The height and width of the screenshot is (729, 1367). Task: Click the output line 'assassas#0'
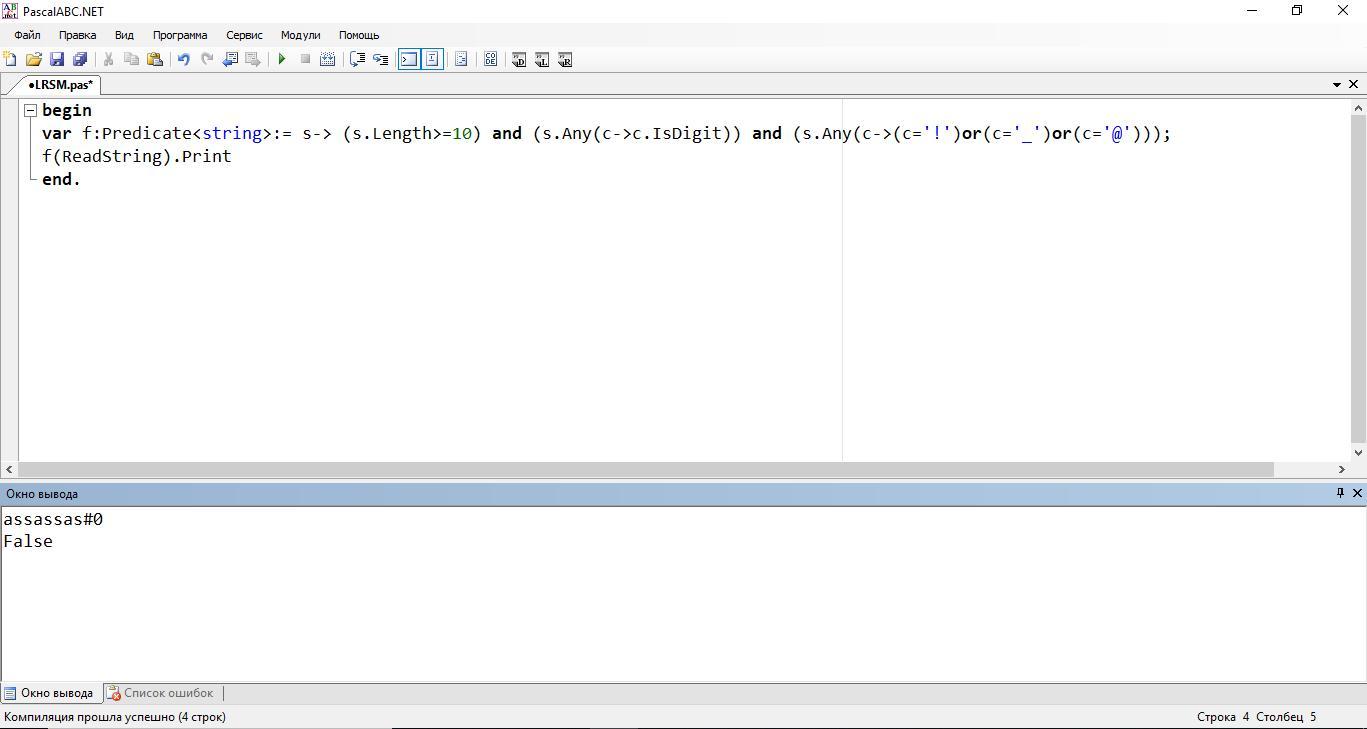point(53,520)
